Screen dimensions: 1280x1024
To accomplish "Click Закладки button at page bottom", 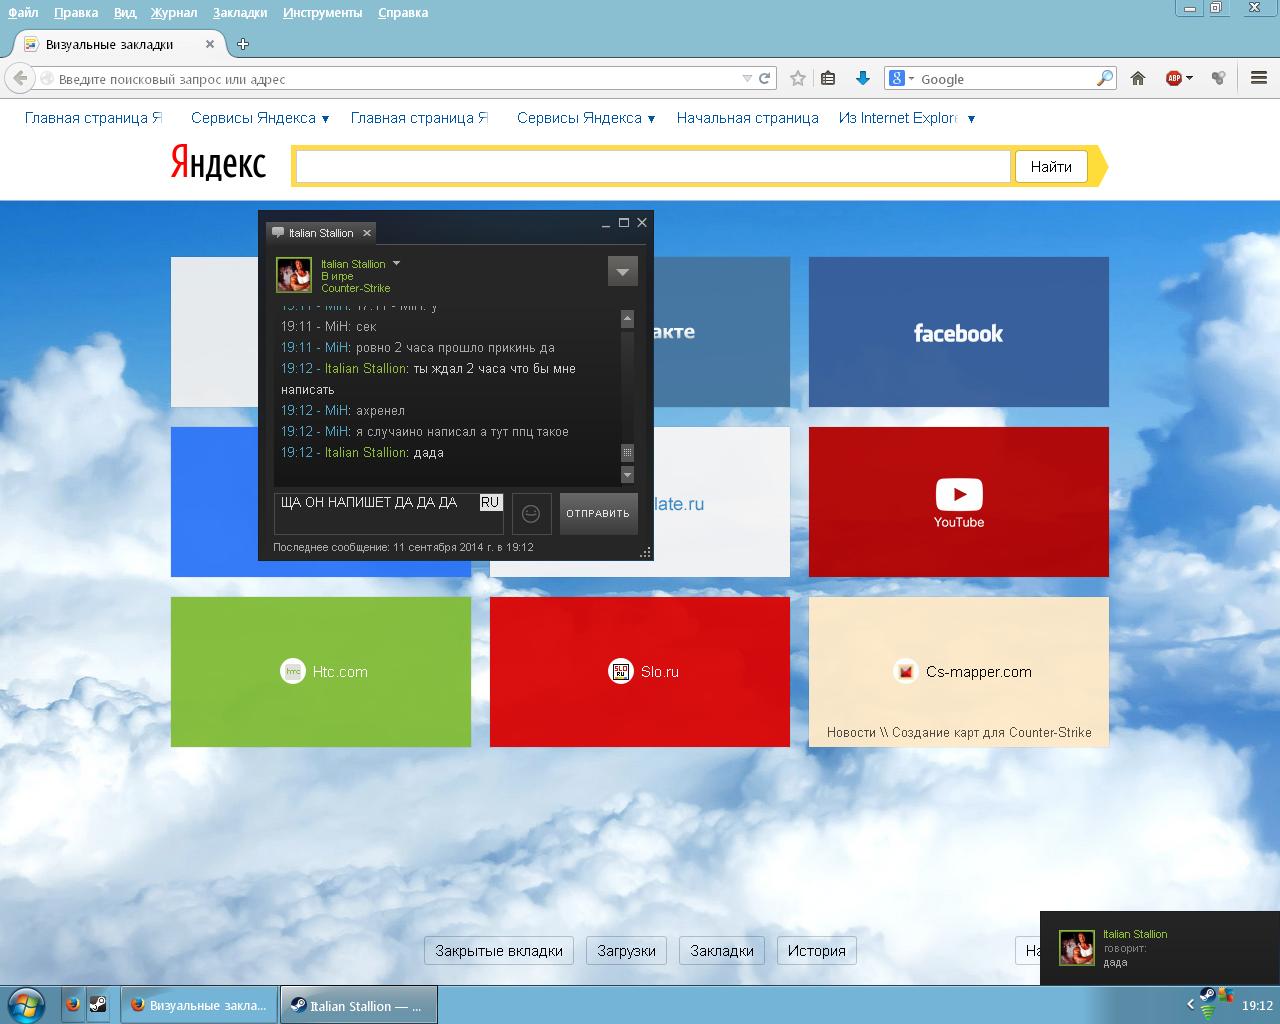I will tap(722, 951).
